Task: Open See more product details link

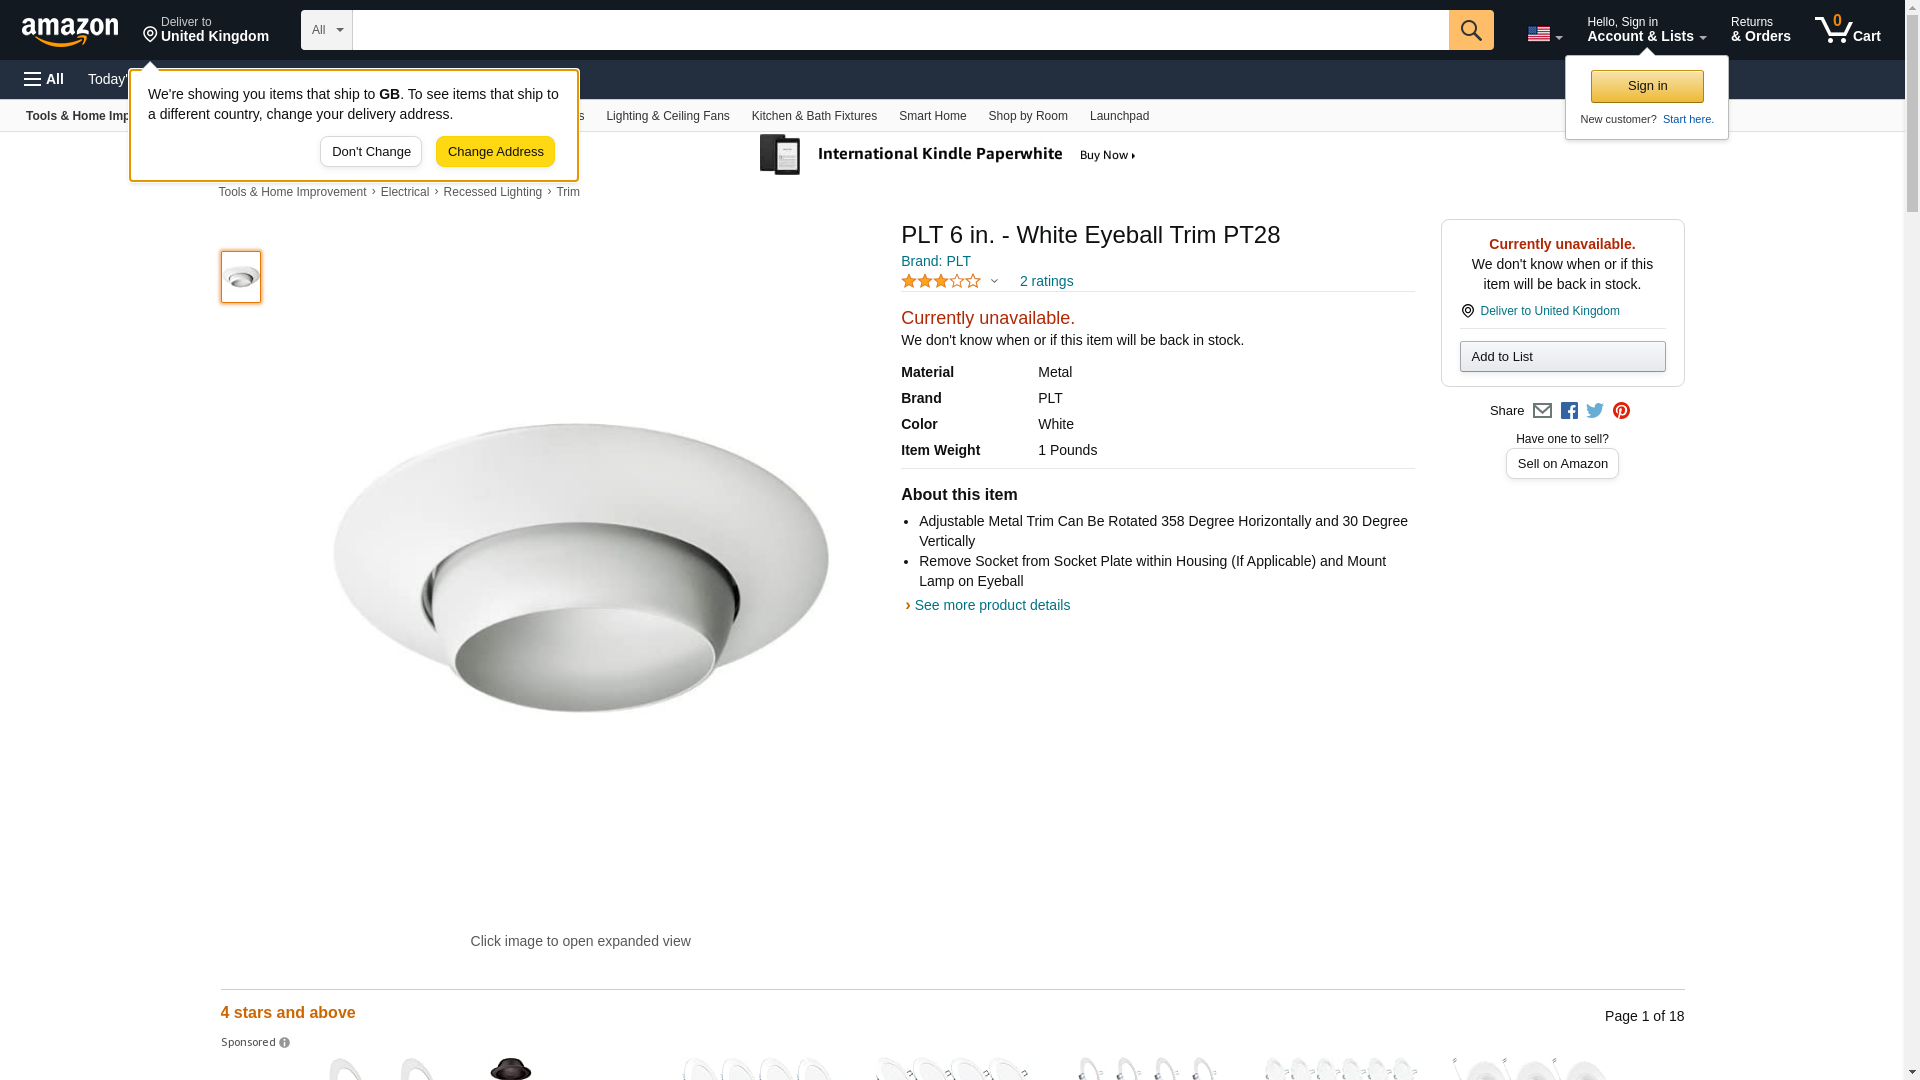Action: click(991, 605)
